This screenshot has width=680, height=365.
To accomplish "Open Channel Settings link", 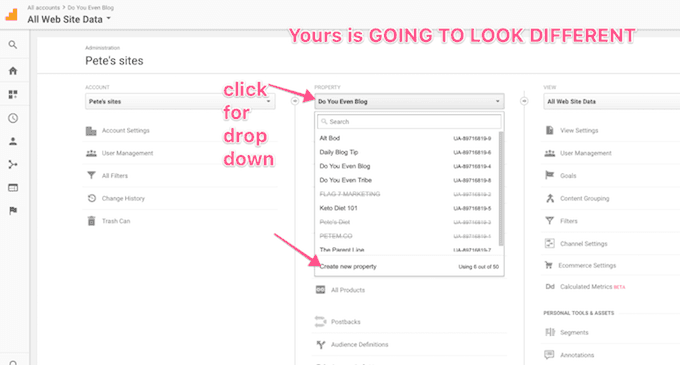I will (584, 244).
